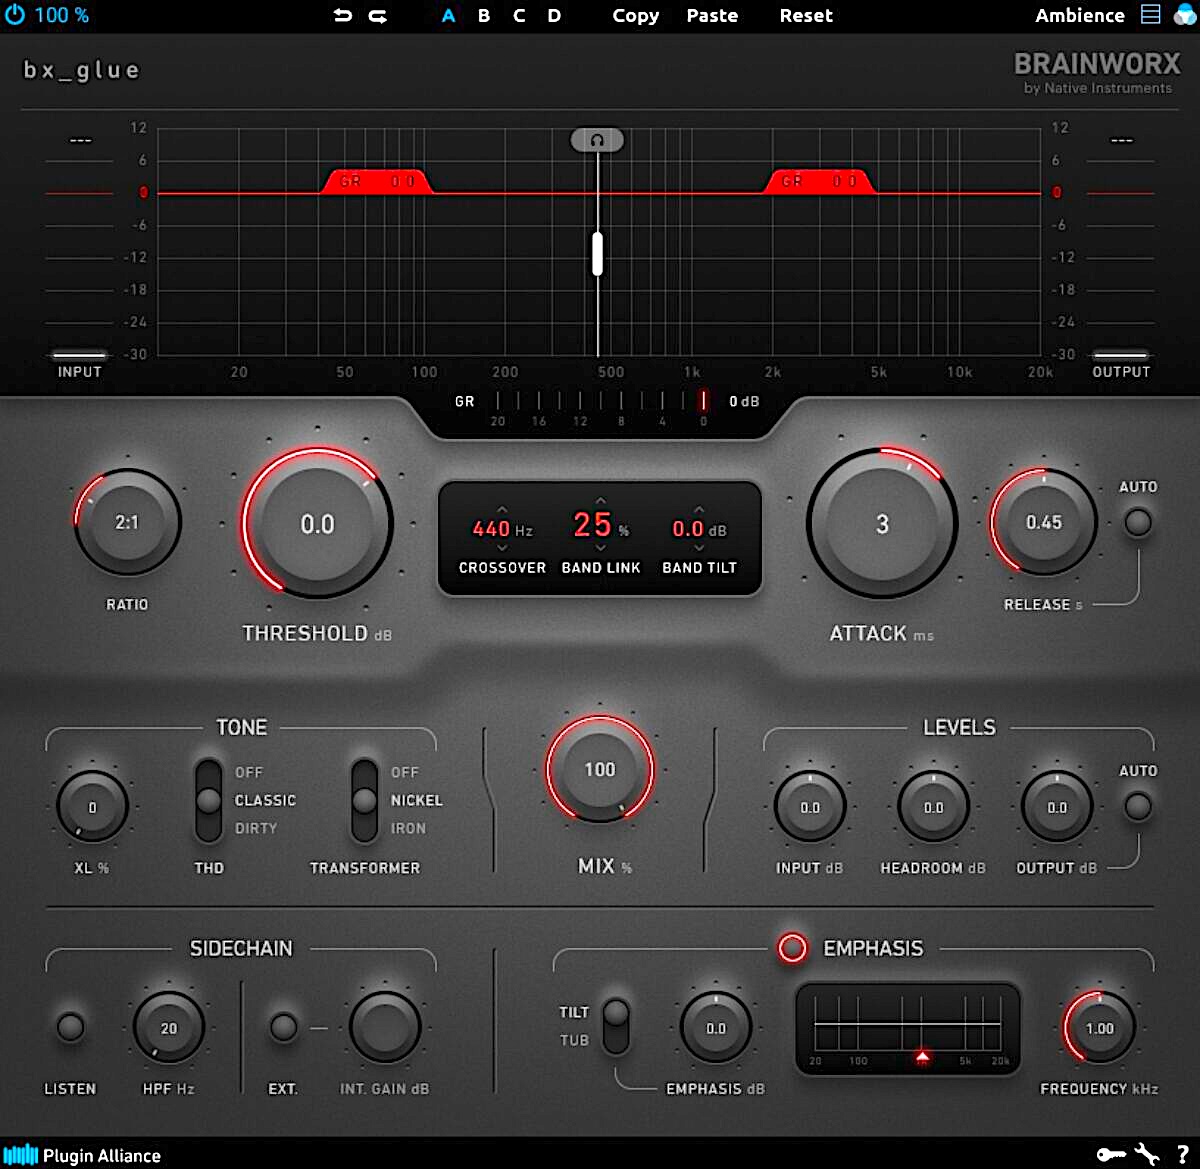
Task: Toggle the sidechain Listen button
Action: point(70,1027)
